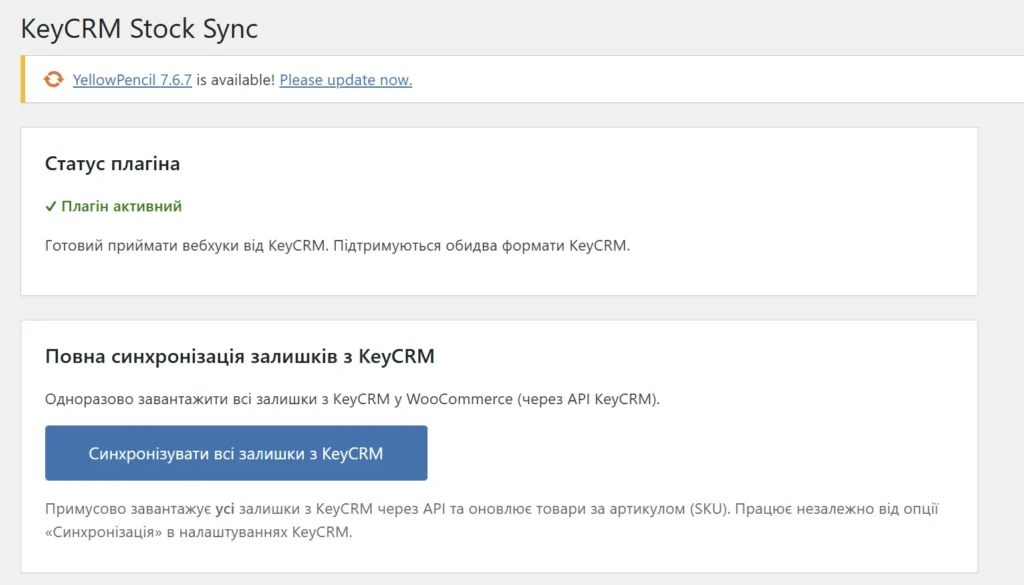Image resolution: width=1024 pixels, height=585 pixels.
Task: Select the 'Примусово завантажує усі залишки' note
Action: [x=491, y=520]
